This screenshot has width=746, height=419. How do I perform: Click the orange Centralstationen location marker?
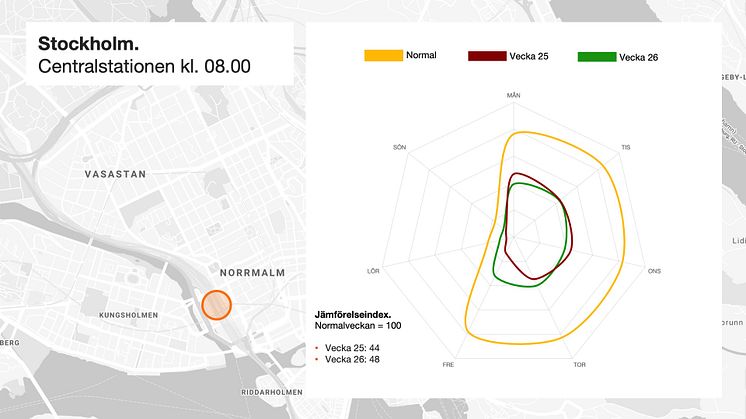[216, 305]
